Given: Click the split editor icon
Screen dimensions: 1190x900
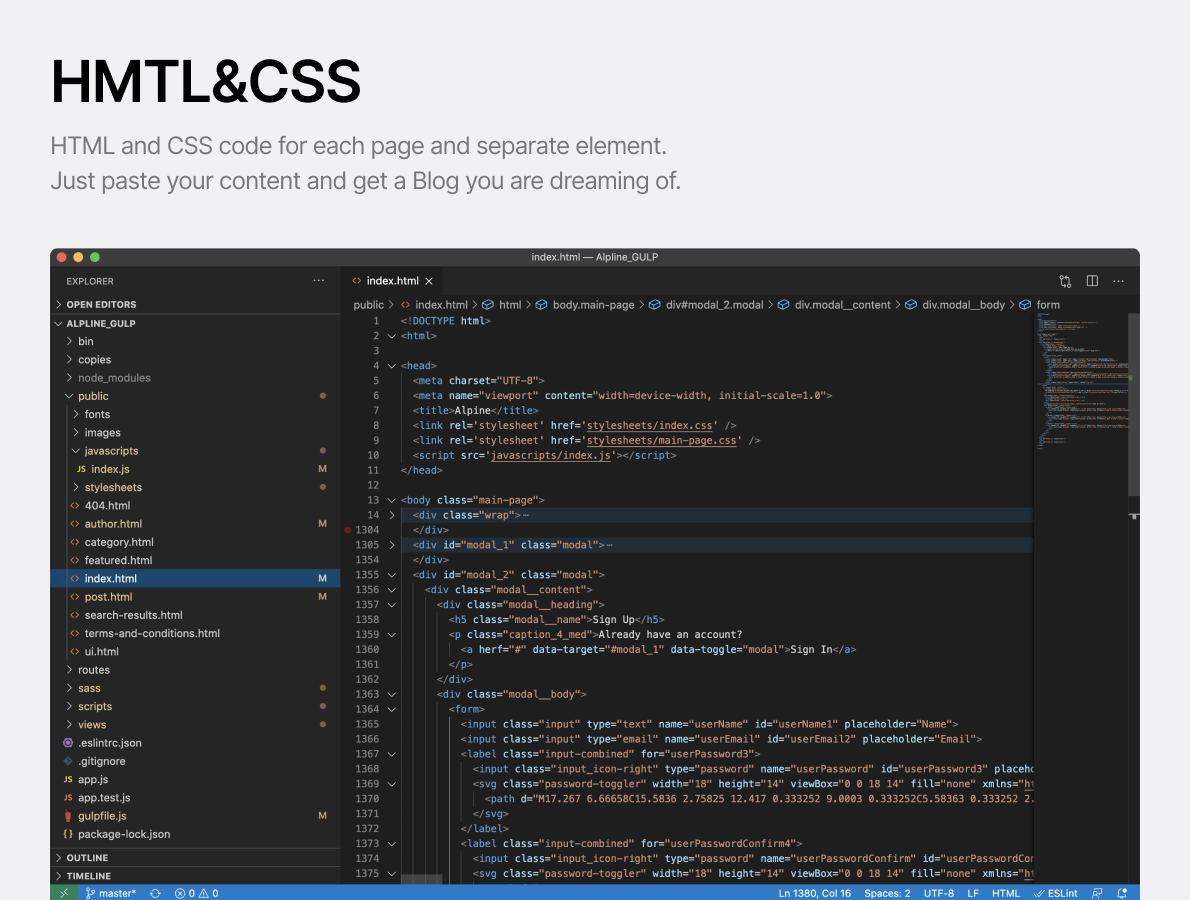Looking at the screenshot, I should (1092, 281).
